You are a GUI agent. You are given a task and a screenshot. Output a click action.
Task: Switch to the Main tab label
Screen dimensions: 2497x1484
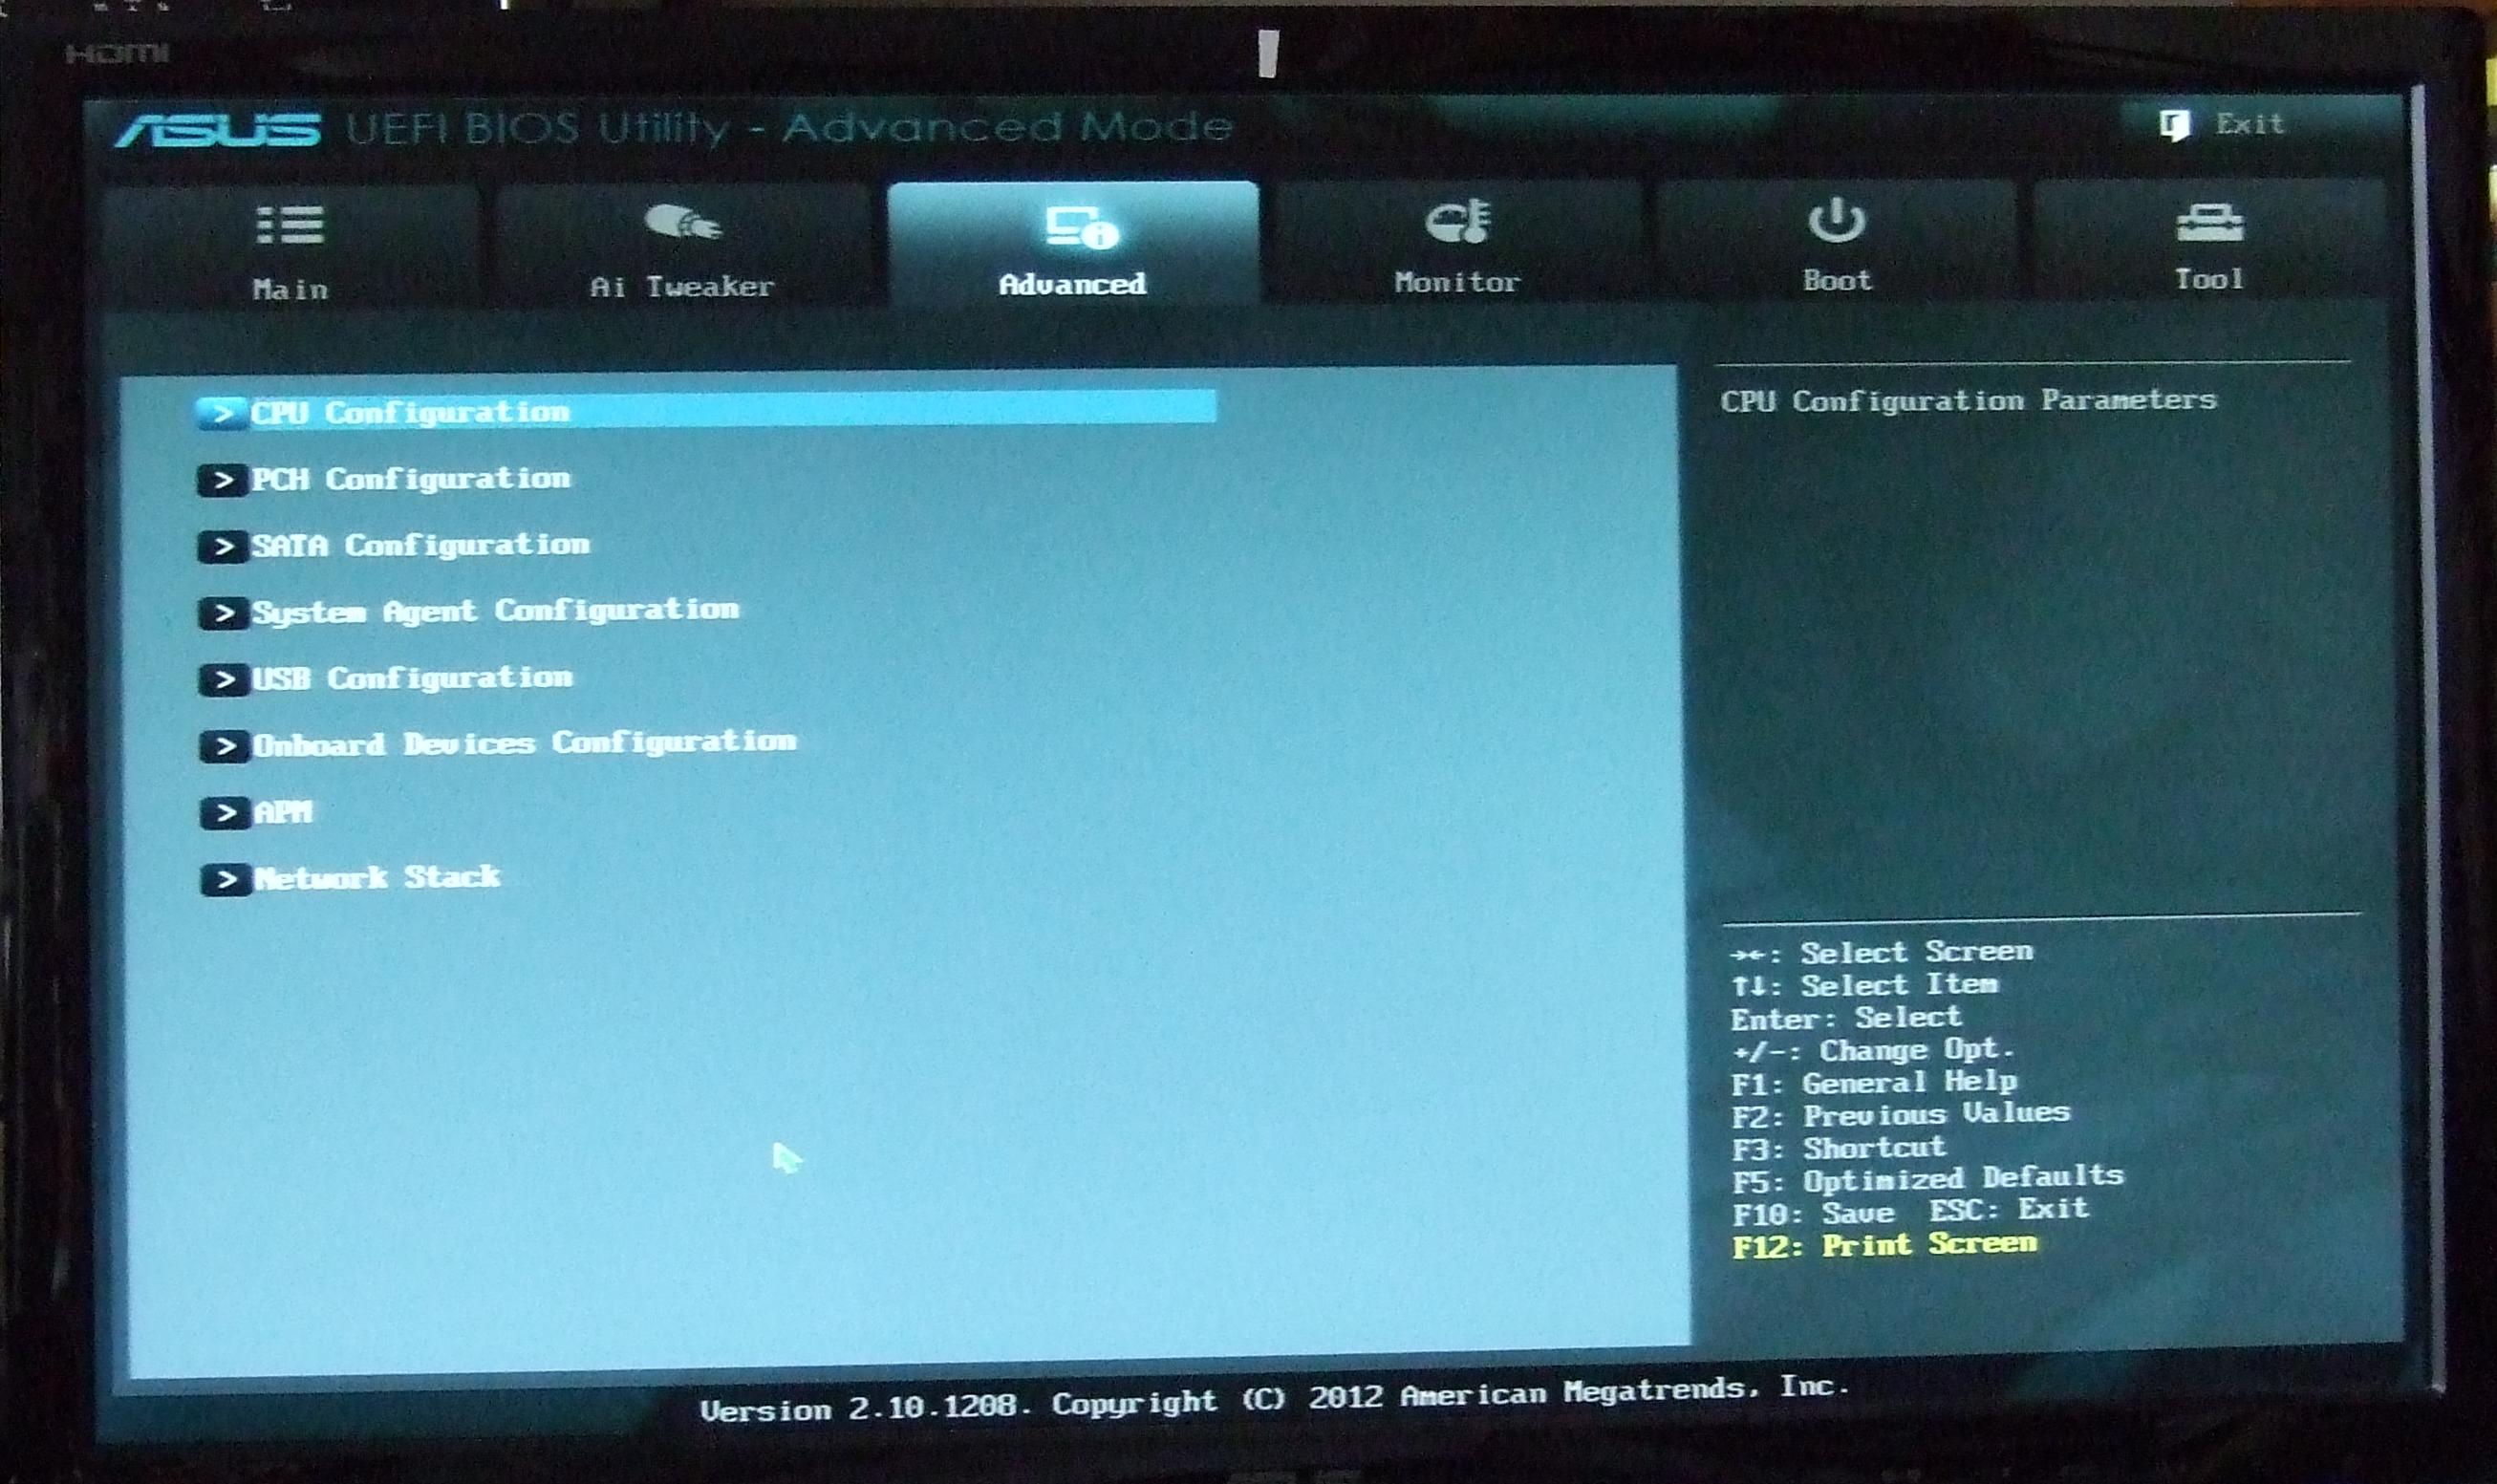290,289
